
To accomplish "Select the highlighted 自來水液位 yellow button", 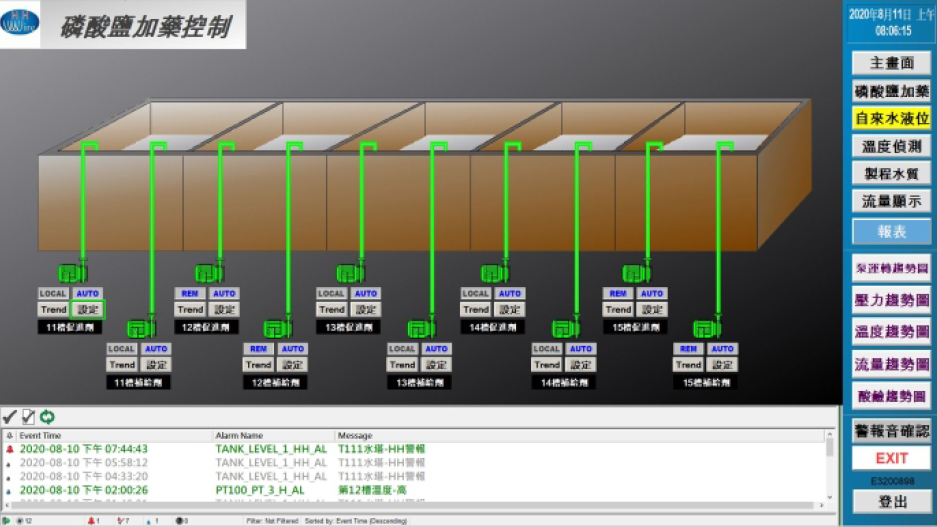I will [891, 118].
